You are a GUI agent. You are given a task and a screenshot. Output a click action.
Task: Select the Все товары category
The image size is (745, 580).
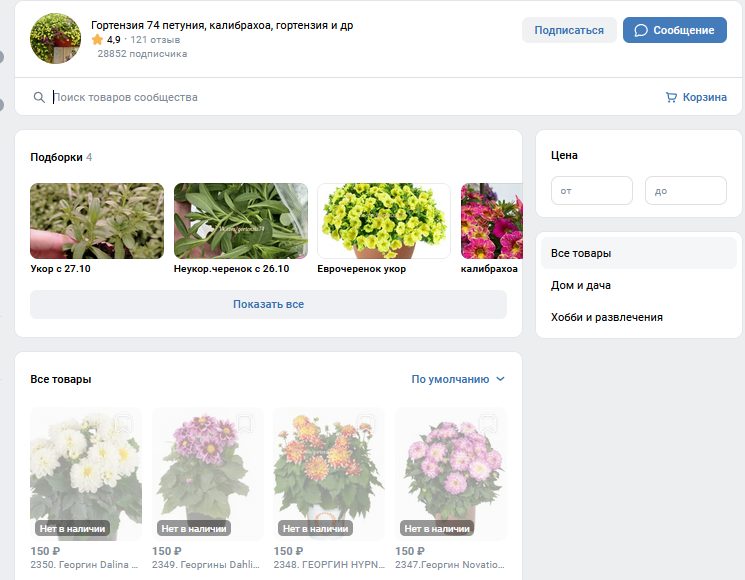tap(581, 253)
